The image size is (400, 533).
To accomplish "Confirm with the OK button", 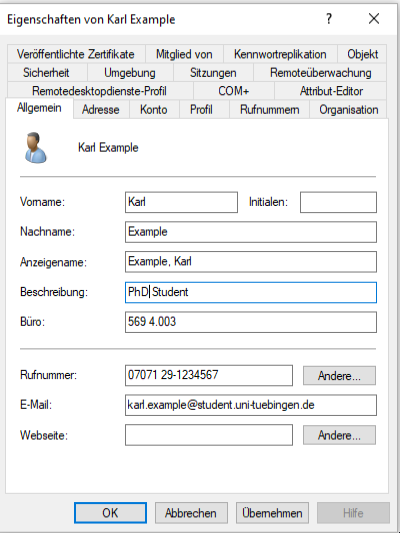I will [x=110, y=513].
